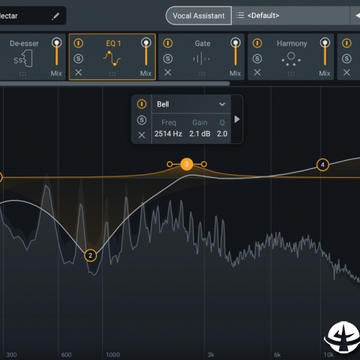Remove the Gate module
360x360 pixels.
coord(168,72)
